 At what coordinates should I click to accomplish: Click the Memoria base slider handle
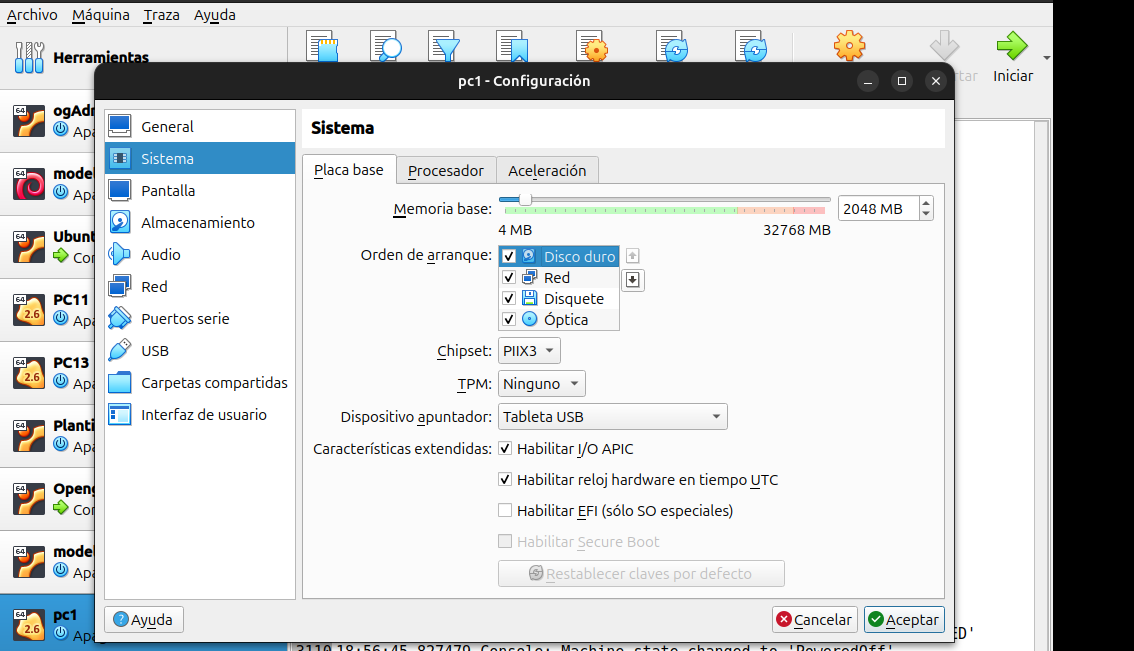(525, 200)
